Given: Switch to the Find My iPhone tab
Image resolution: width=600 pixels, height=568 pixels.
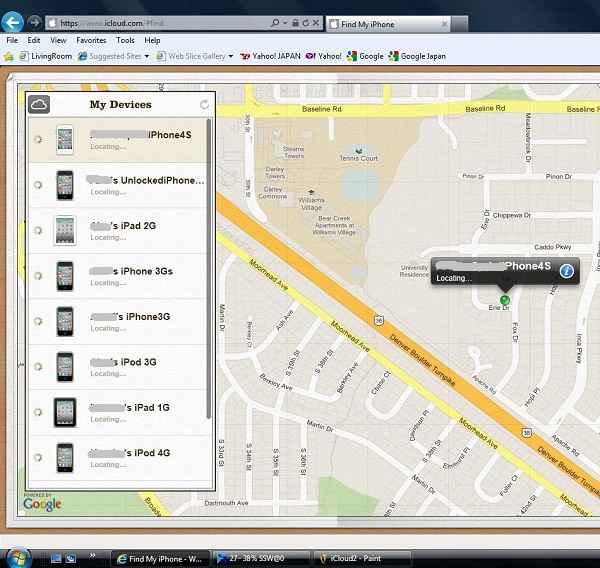Looking at the screenshot, I should click(x=388, y=24).
